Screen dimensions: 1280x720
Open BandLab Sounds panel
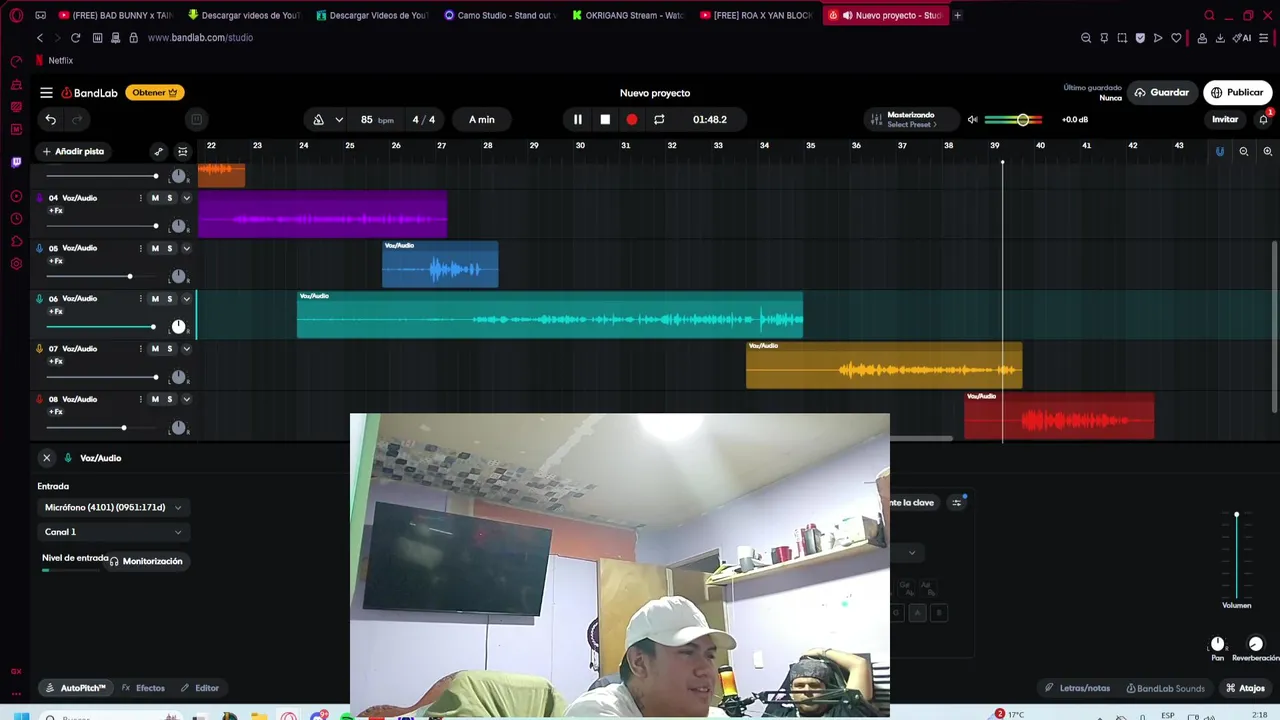1165,688
